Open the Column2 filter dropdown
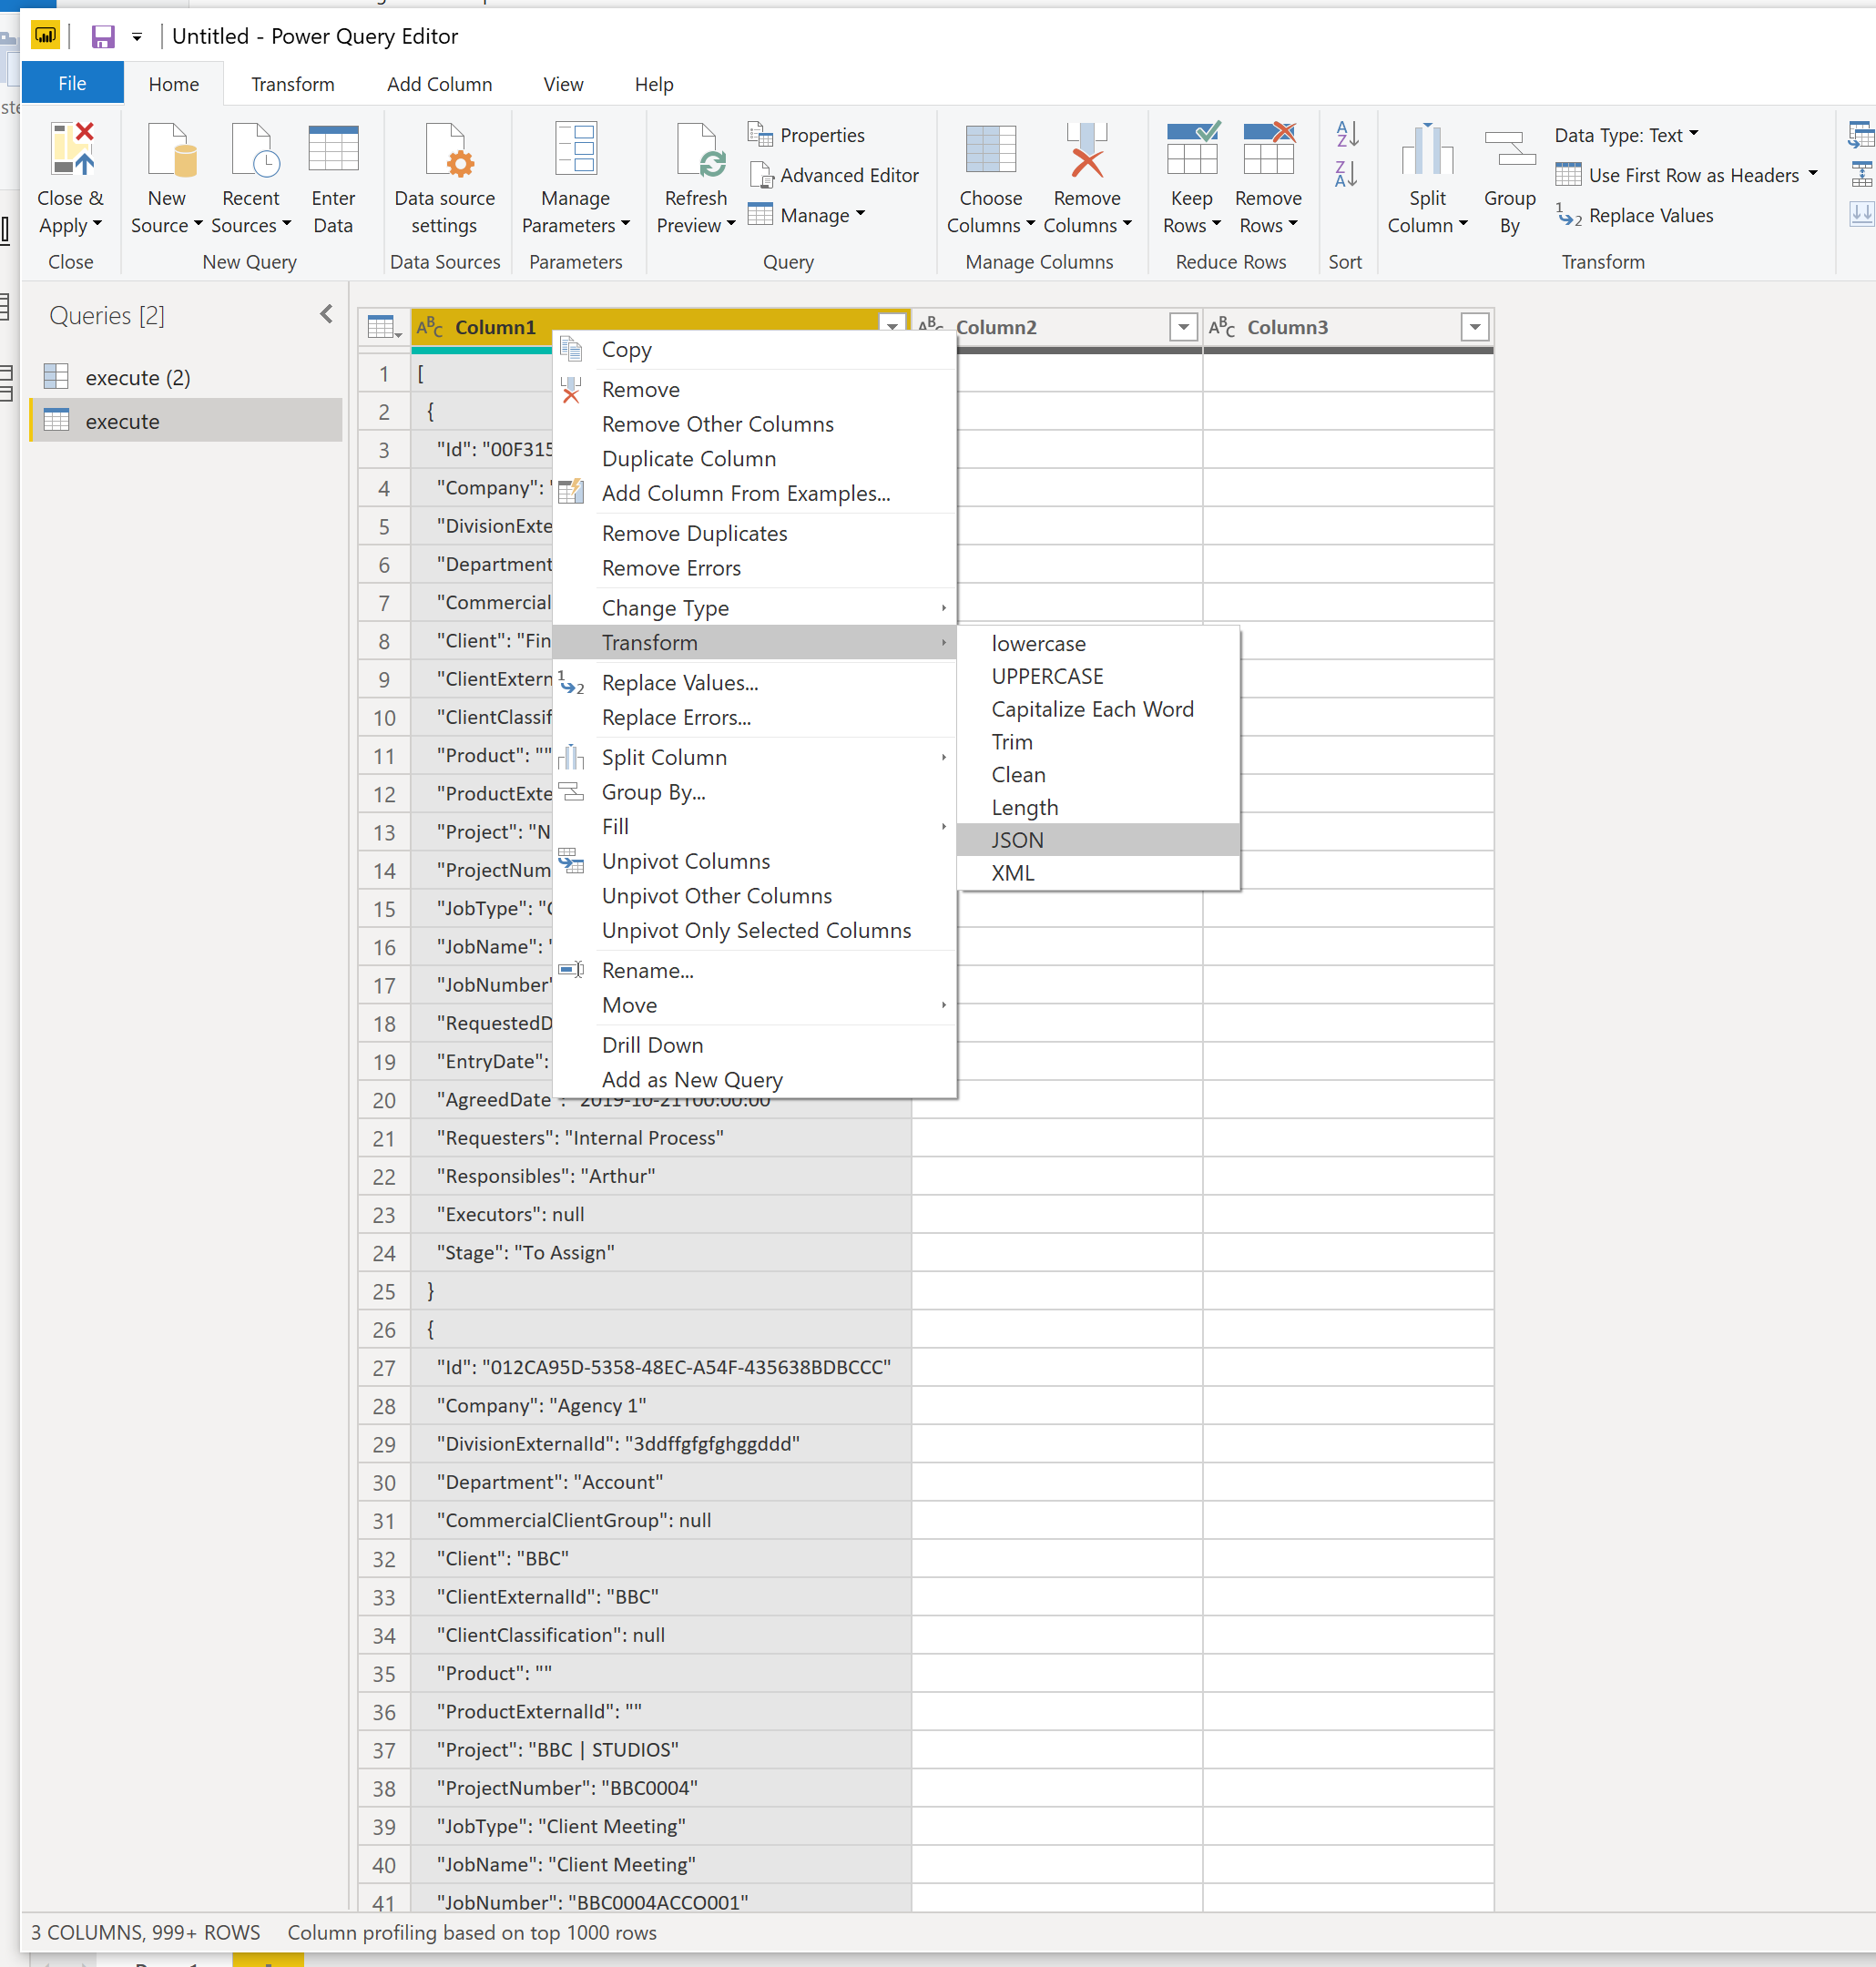The width and height of the screenshot is (1876, 1967). [x=1182, y=326]
